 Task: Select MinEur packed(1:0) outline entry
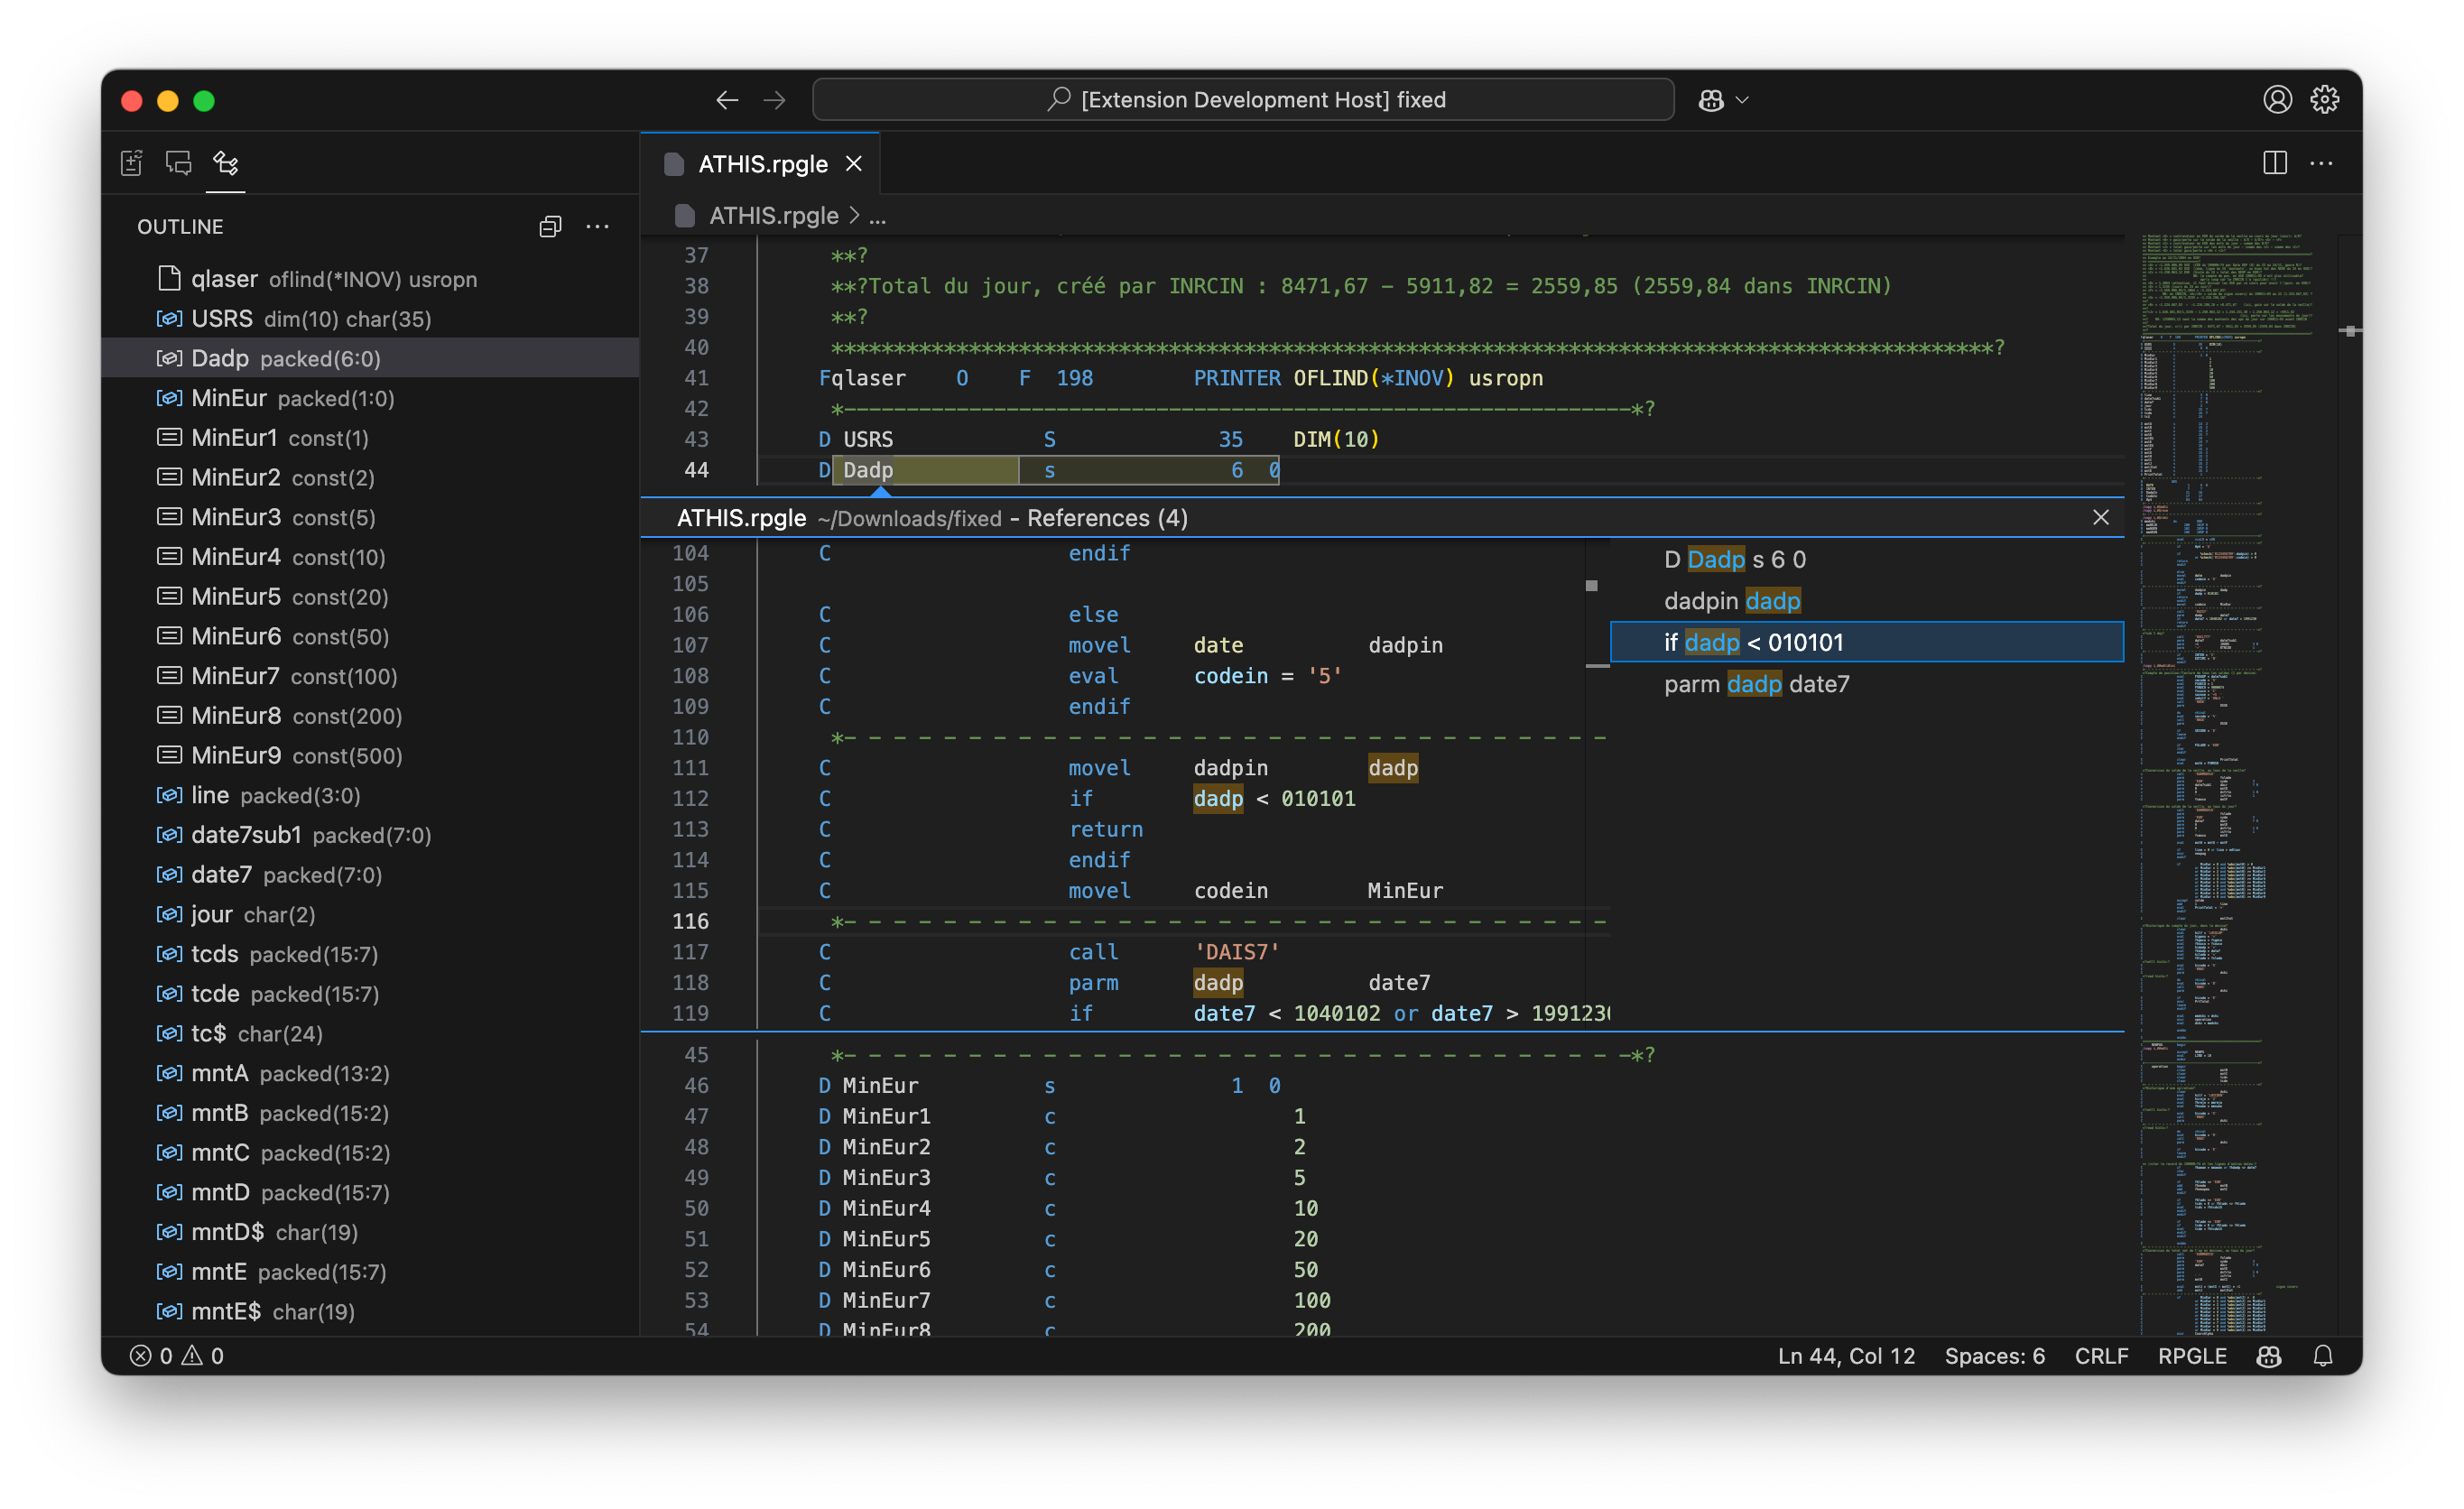370,398
